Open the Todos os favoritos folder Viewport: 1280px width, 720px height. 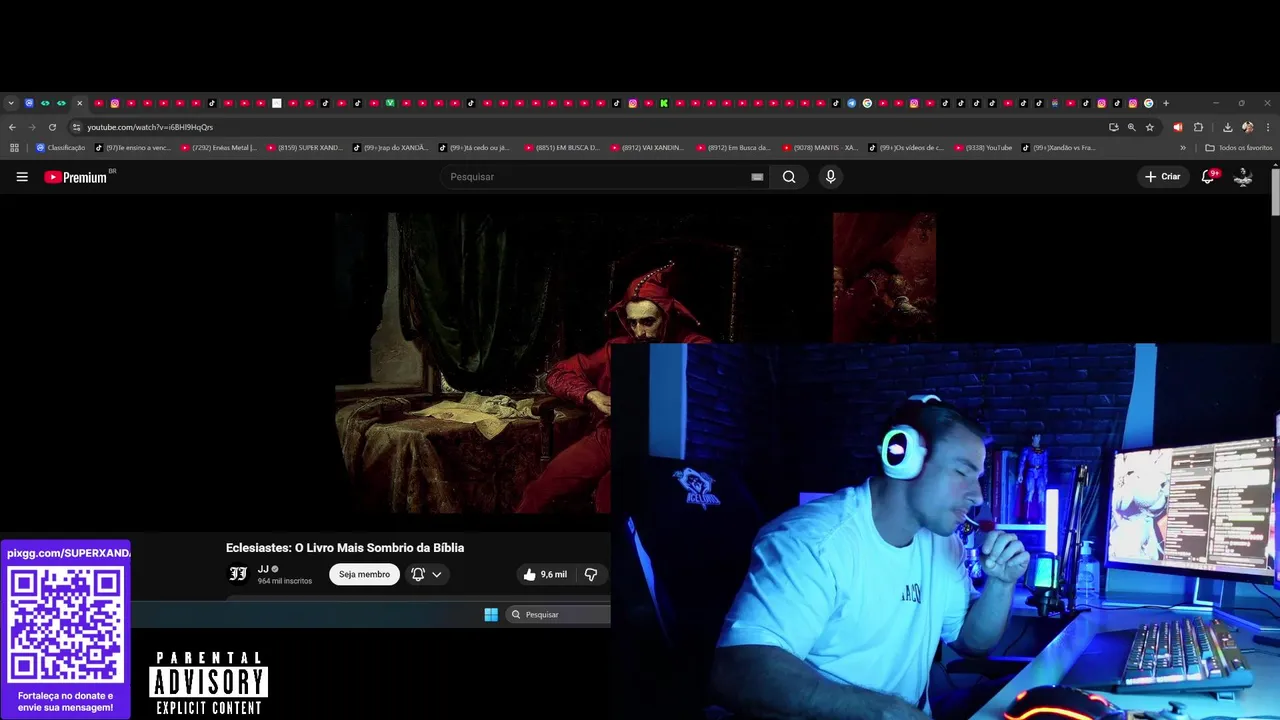click(1239, 148)
